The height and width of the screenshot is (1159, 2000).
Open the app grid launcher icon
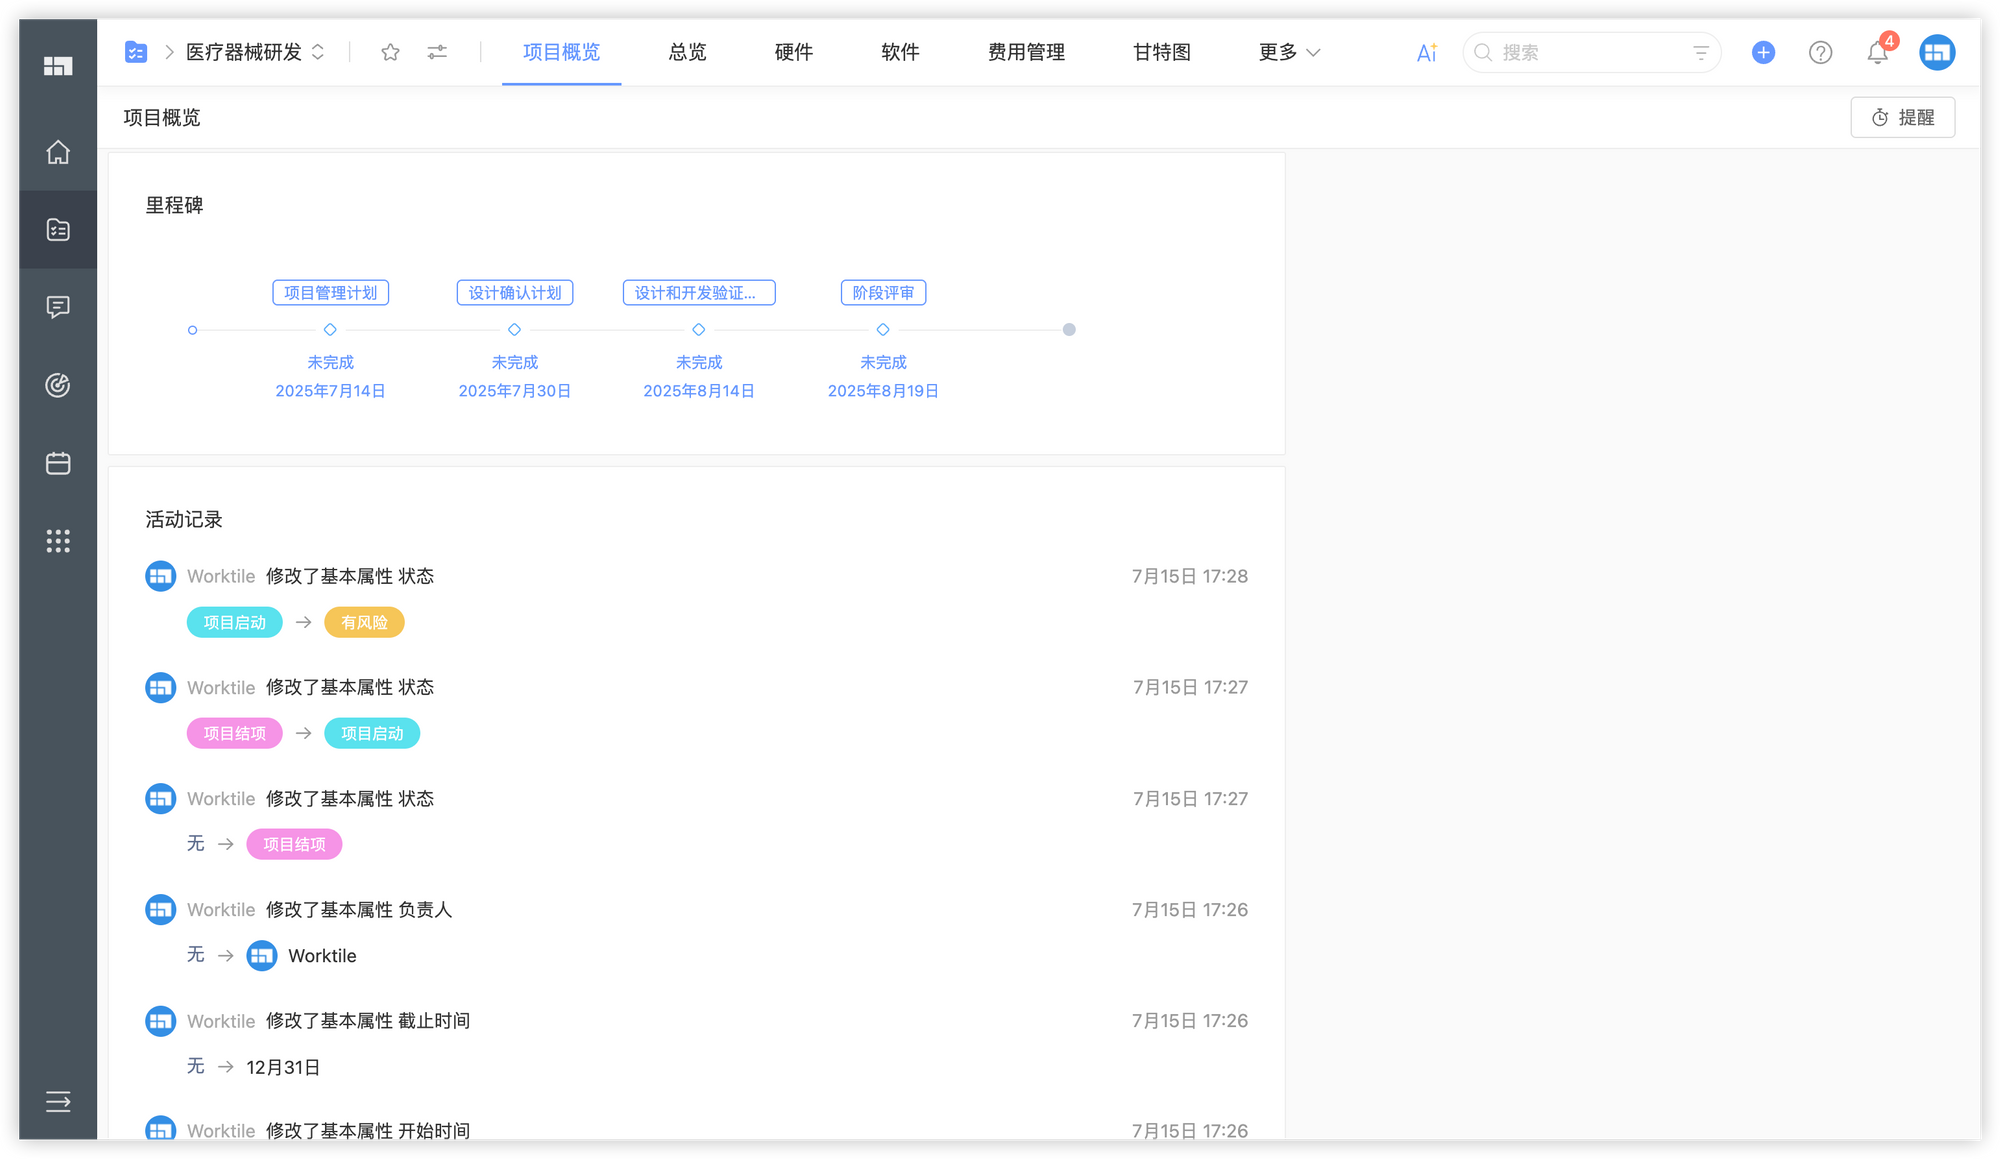pyautogui.click(x=58, y=541)
